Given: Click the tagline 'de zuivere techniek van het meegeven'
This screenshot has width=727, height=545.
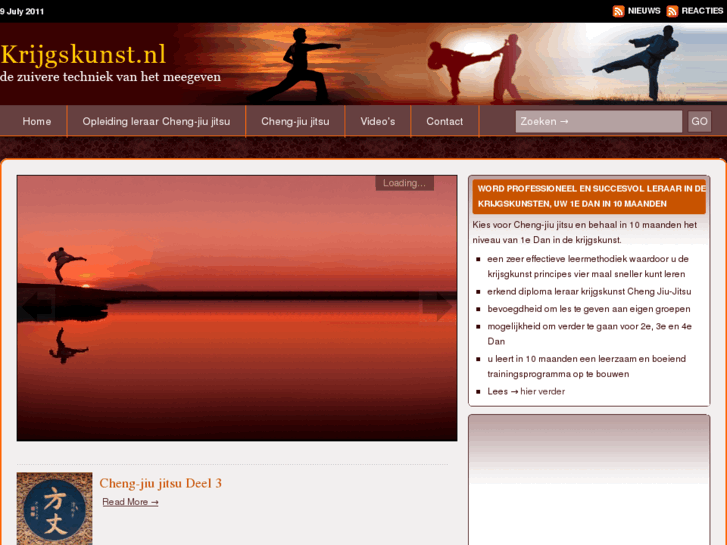Looking at the screenshot, I should tap(110, 77).
